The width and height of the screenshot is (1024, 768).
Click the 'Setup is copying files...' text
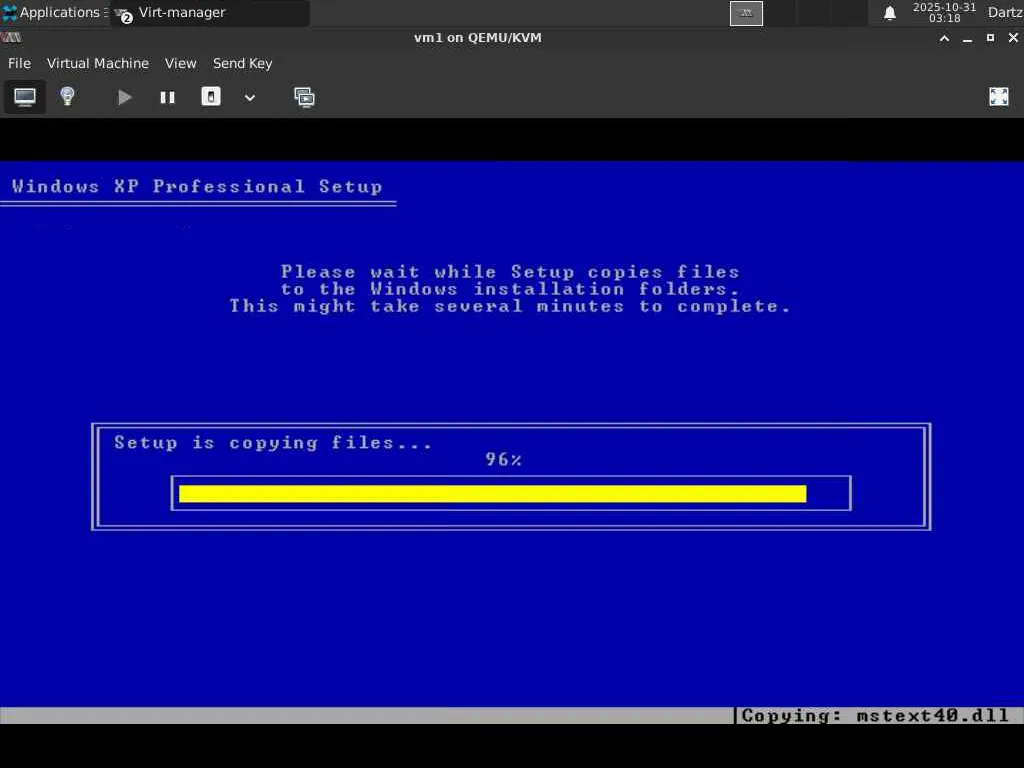[x=273, y=443]
